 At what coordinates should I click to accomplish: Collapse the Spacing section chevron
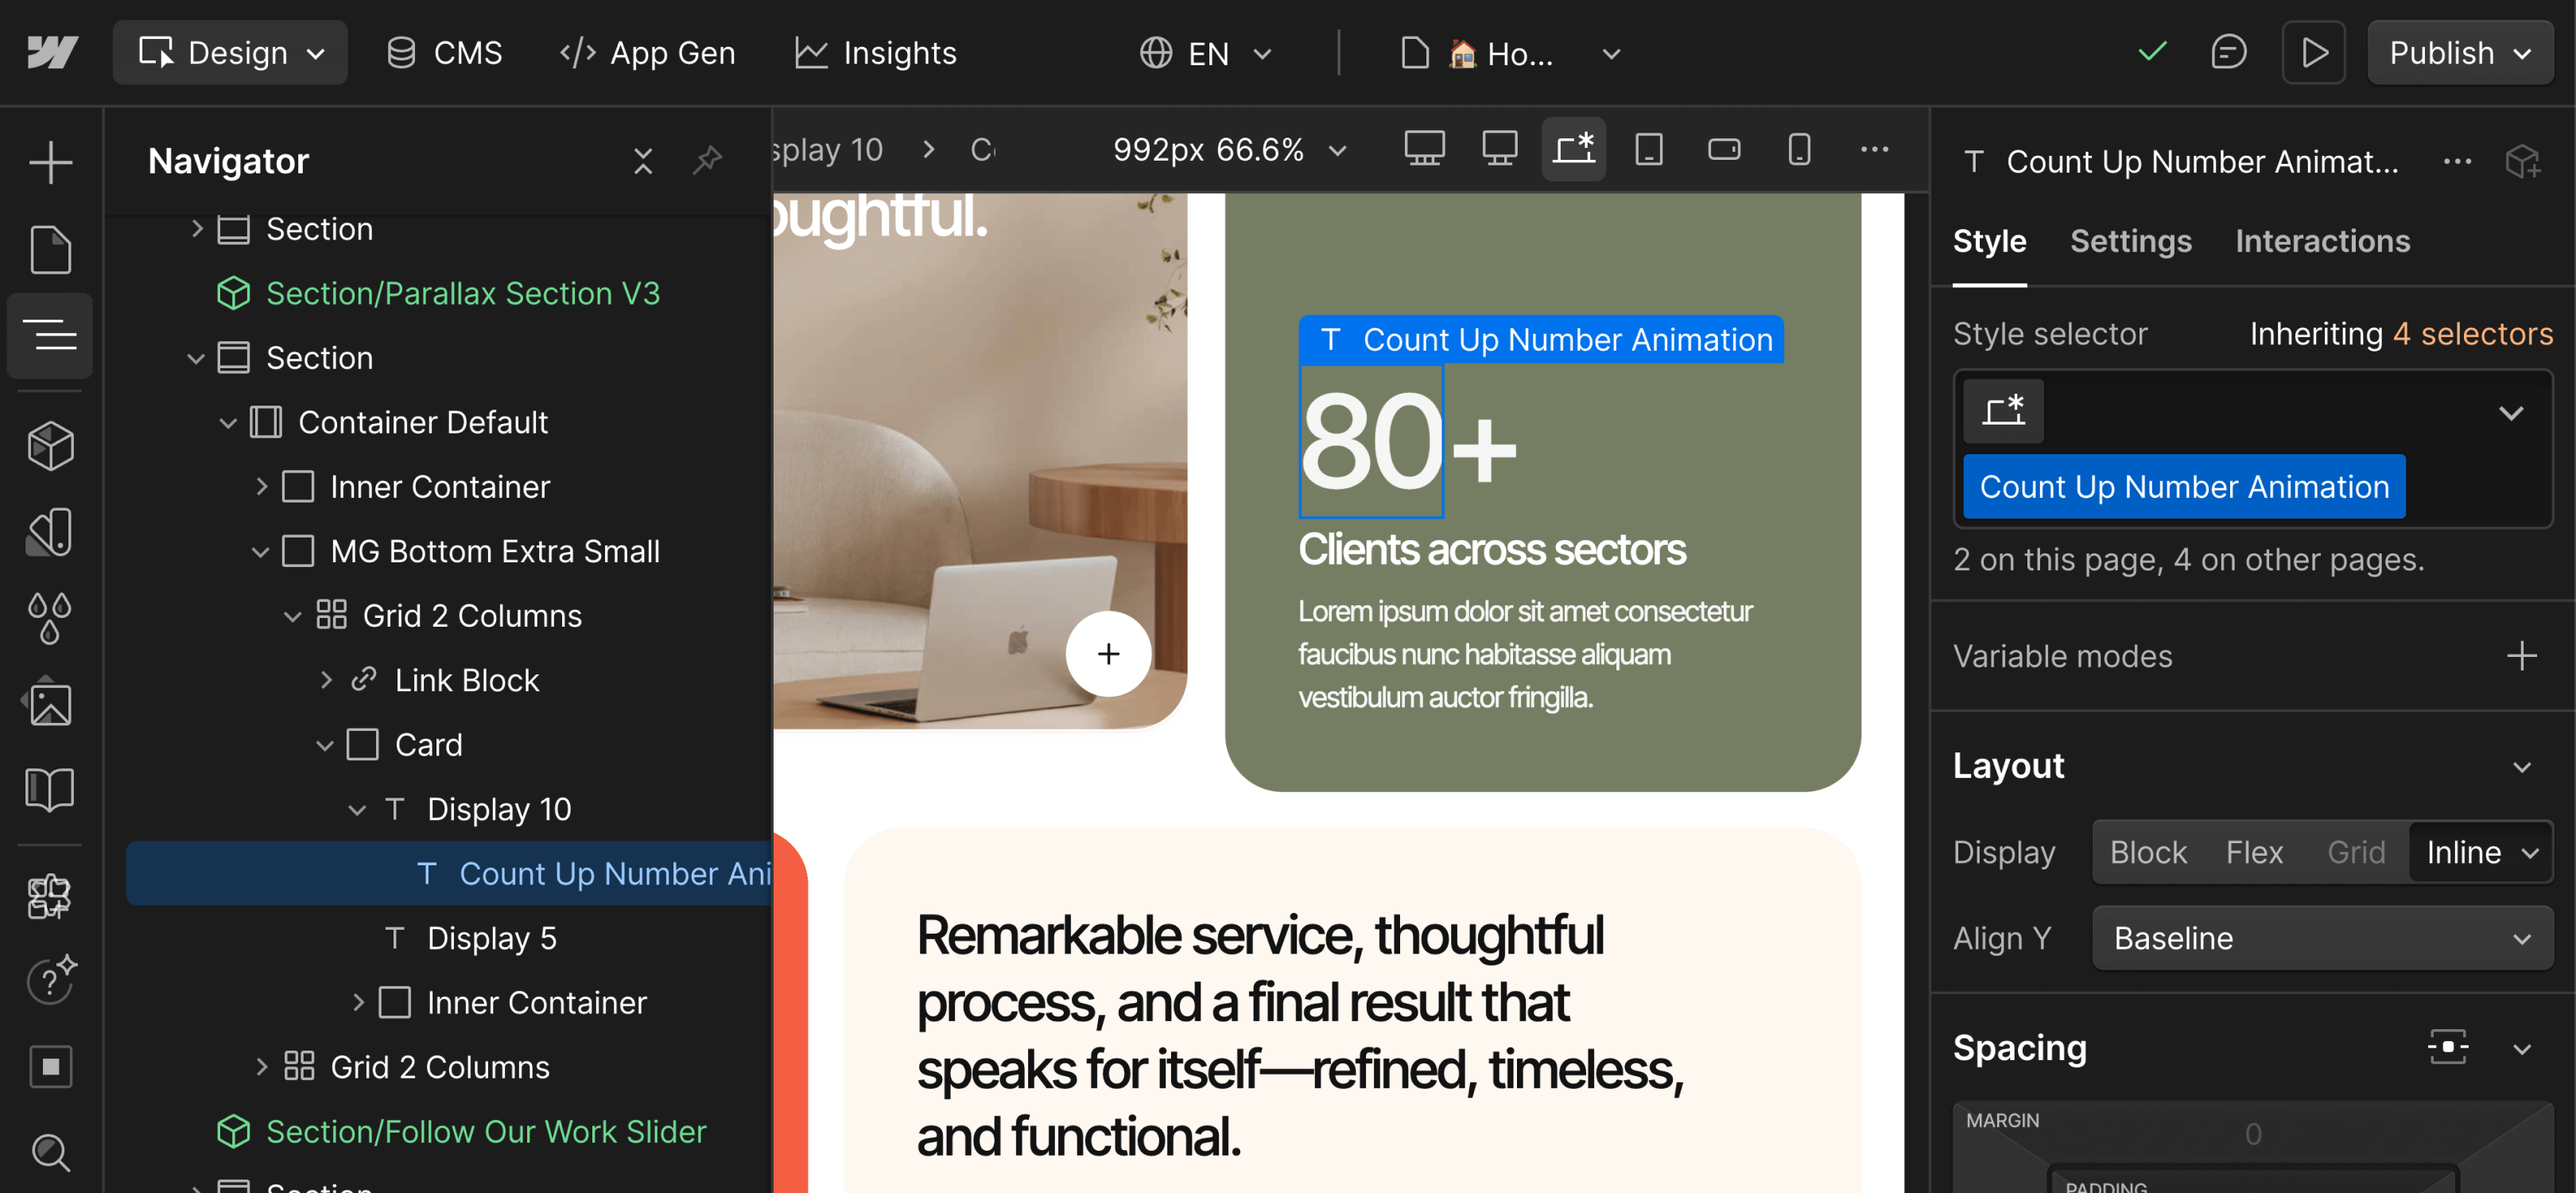tap(2522, 1048)
